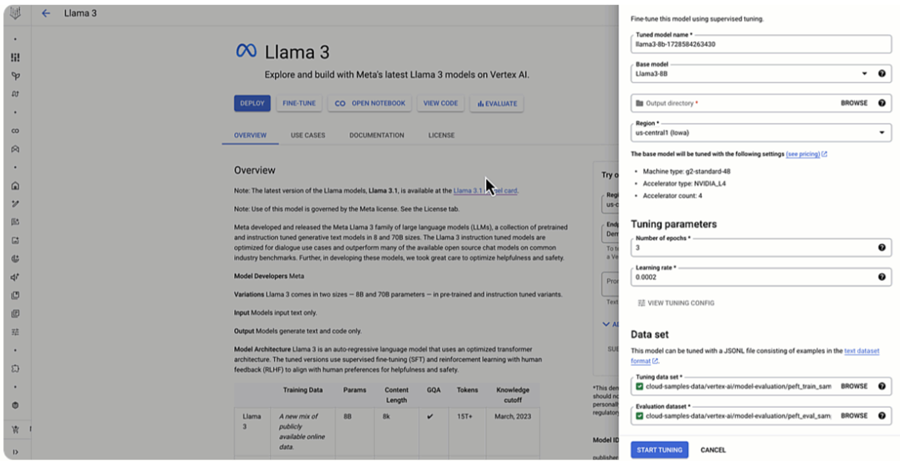Open the Marketplace cart icon in the sidebar
The width and height of the screenshot is (900, 461).
pos(15,429)
